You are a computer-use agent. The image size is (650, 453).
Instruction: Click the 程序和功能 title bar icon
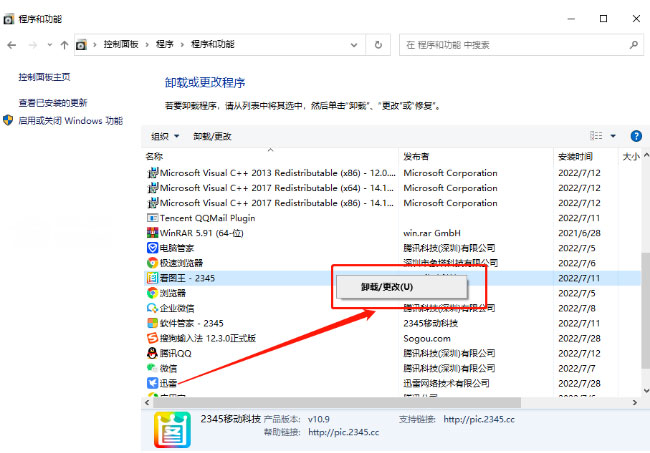pyautogui.click(x=8, y=19)
